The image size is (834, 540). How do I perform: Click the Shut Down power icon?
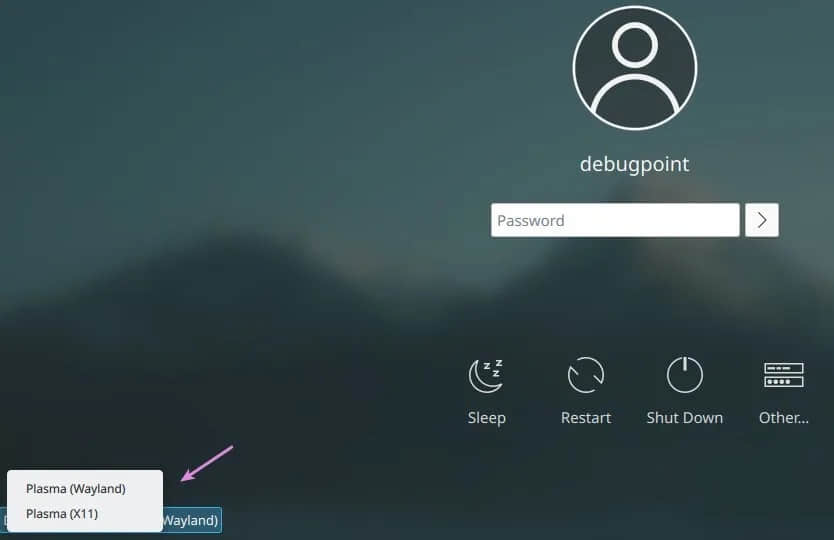click(685, 375)
